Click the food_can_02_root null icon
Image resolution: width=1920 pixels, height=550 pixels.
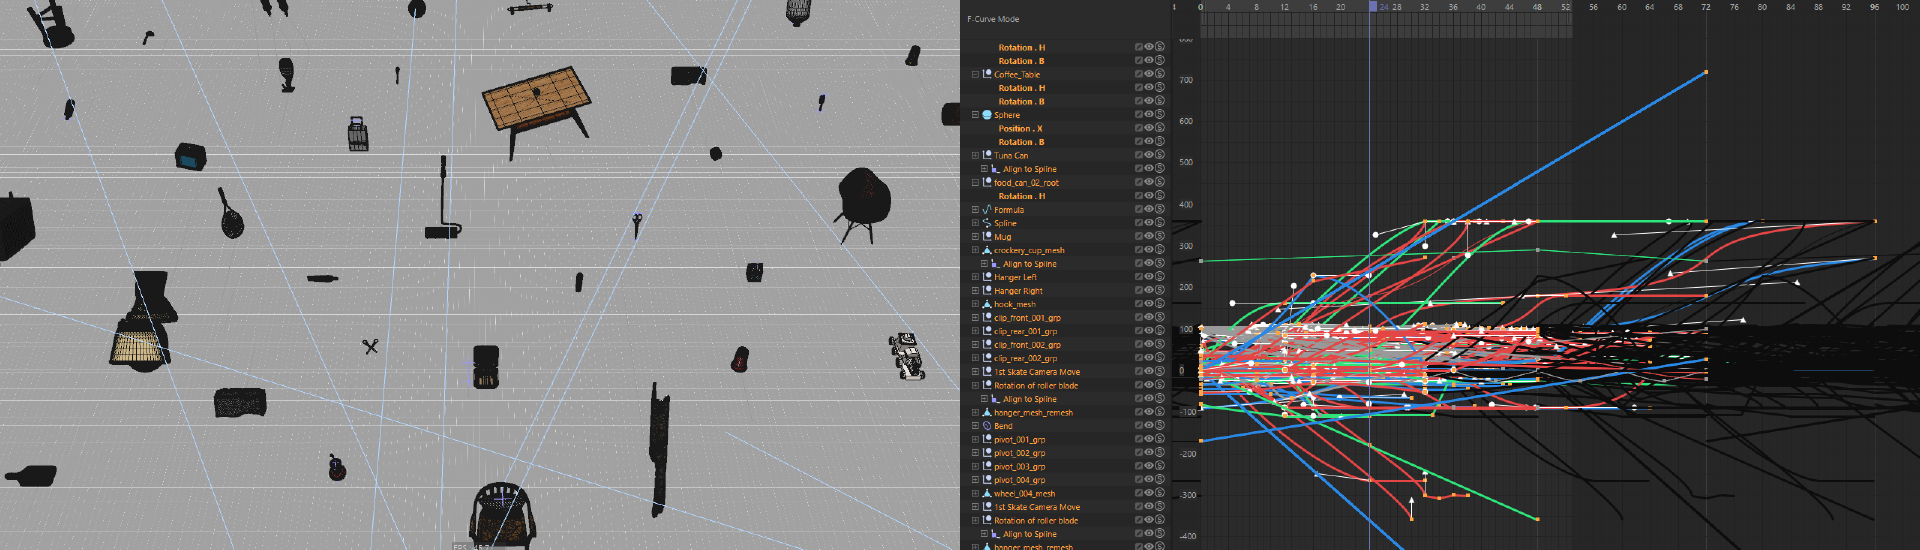coord(987,182)
